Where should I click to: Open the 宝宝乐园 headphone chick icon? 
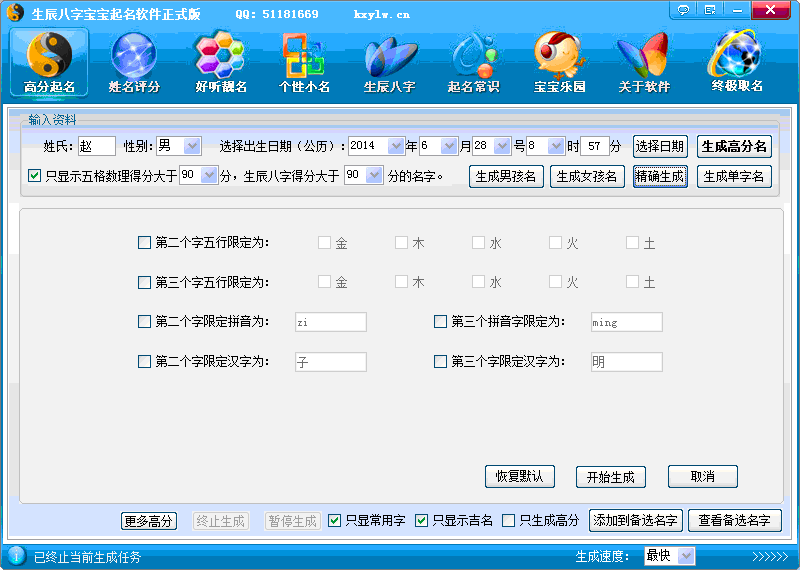(x=559, y=63)
